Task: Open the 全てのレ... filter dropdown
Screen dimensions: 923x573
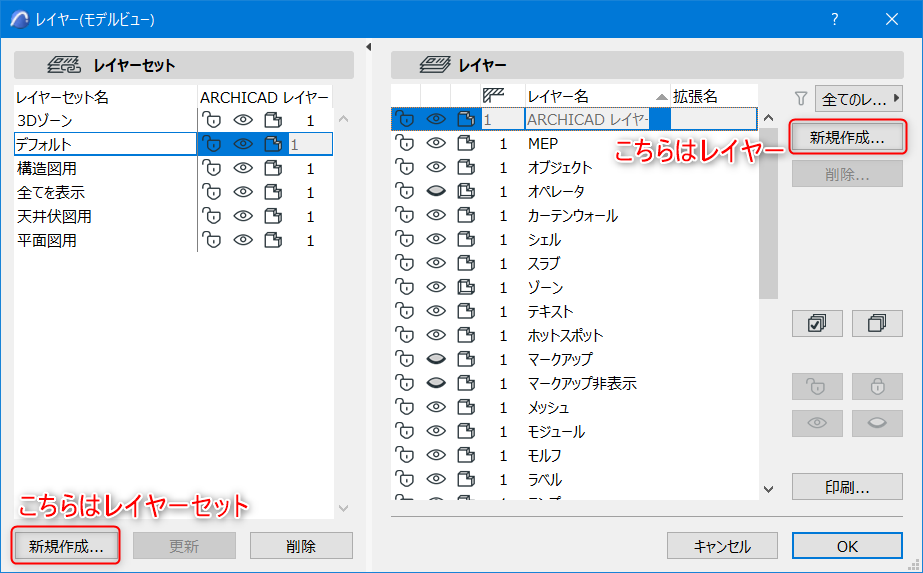Action: point(859,99)
